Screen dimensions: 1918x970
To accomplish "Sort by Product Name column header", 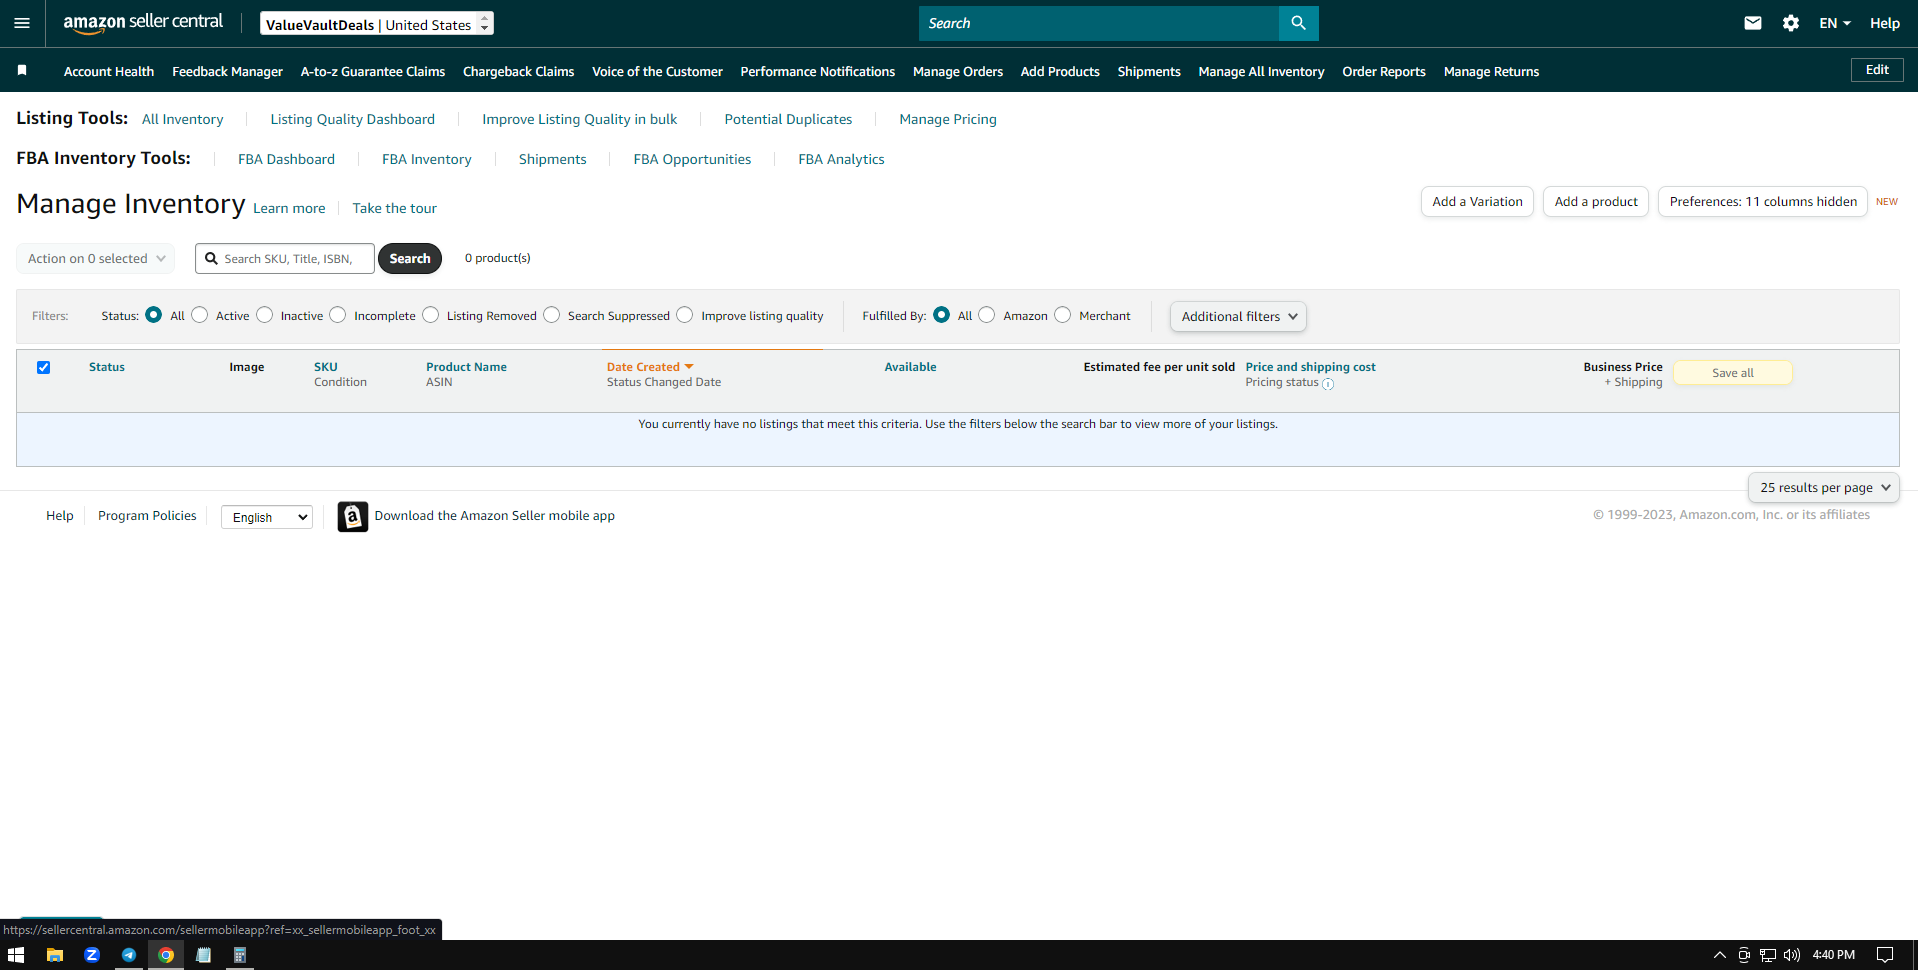I will point(466,367).
